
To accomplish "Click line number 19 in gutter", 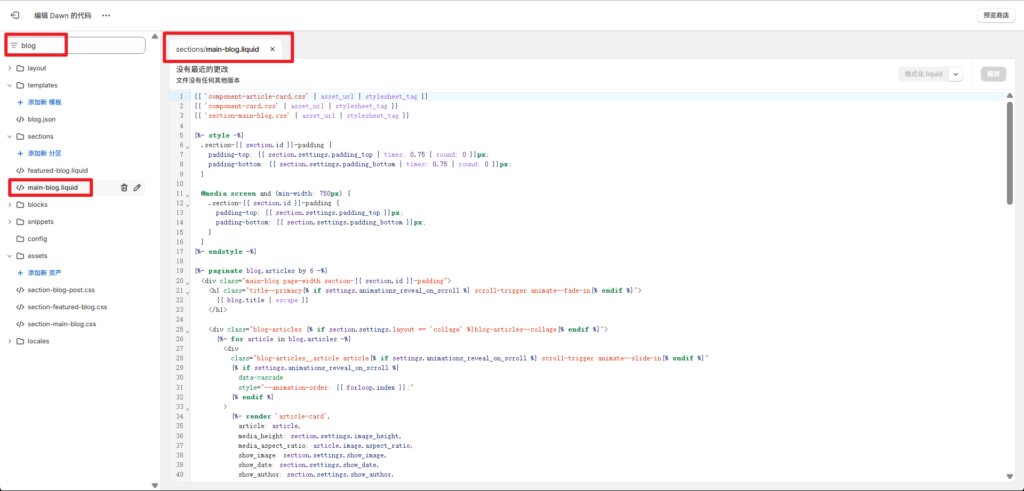I will (x=180, y=270).
